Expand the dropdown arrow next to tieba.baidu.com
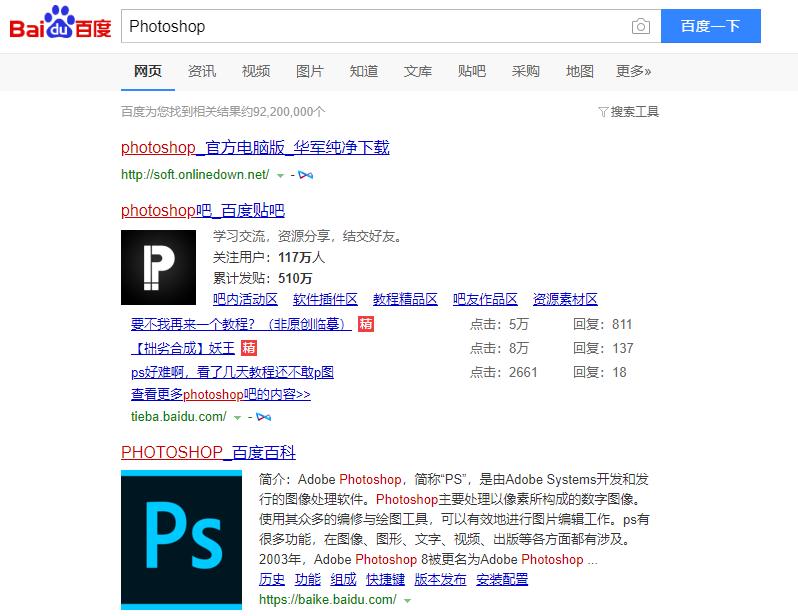Screen dimensions: 798x616 click(x=239, y=416)
